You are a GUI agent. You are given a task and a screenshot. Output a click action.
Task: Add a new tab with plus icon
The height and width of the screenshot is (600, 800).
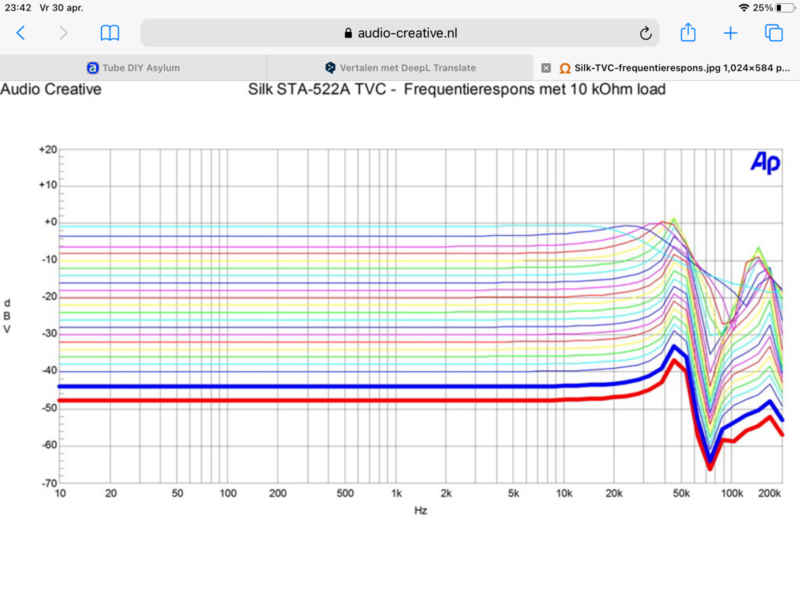730,33
